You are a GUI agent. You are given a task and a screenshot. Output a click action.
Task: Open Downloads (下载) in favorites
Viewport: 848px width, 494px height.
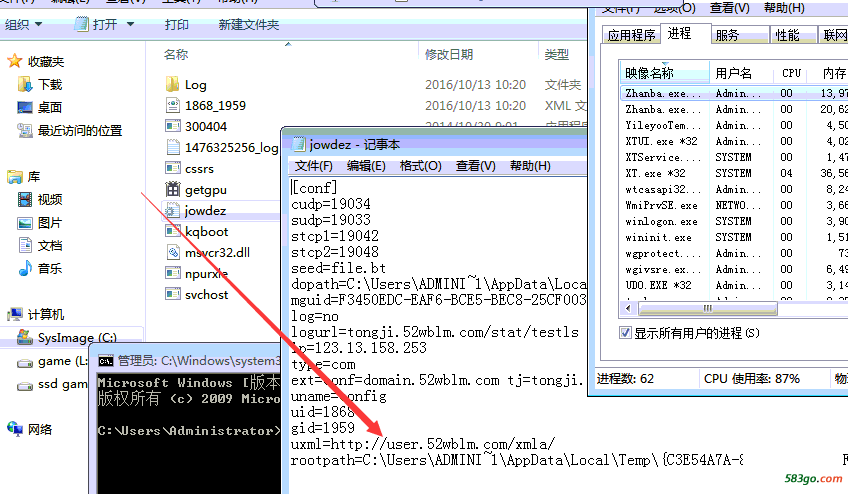(49, 85)
